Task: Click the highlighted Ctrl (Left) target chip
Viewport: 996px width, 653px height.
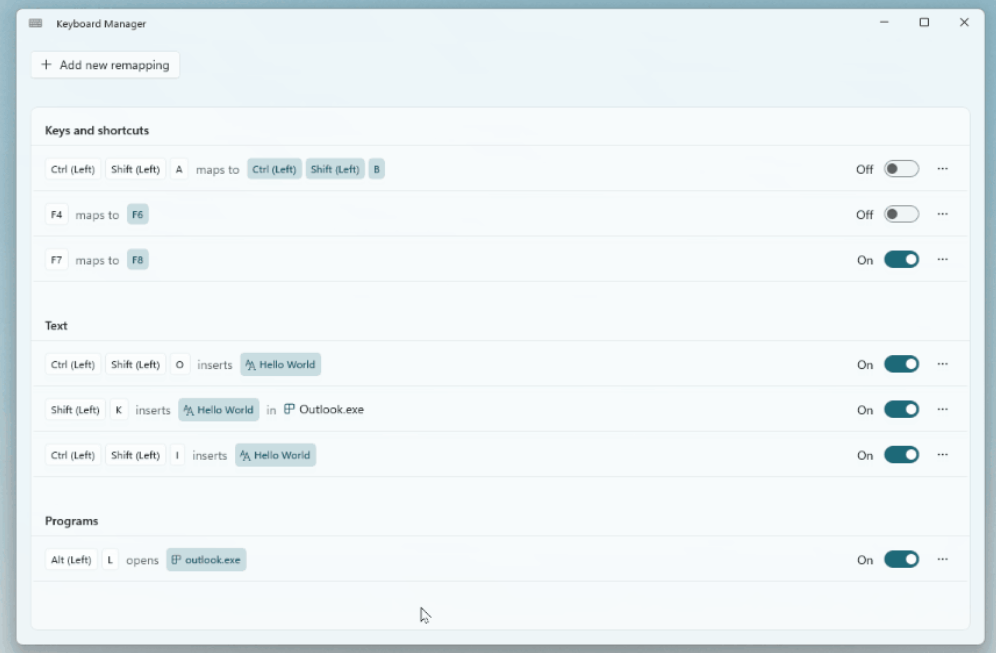Action: (x=274, y=169)
